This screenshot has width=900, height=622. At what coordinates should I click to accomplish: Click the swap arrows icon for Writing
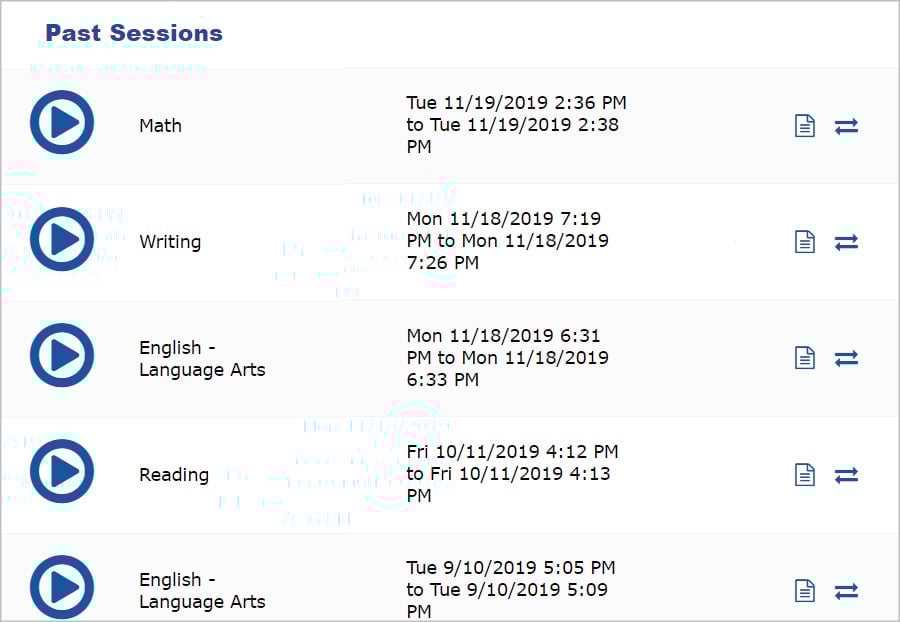pos(847,242)
